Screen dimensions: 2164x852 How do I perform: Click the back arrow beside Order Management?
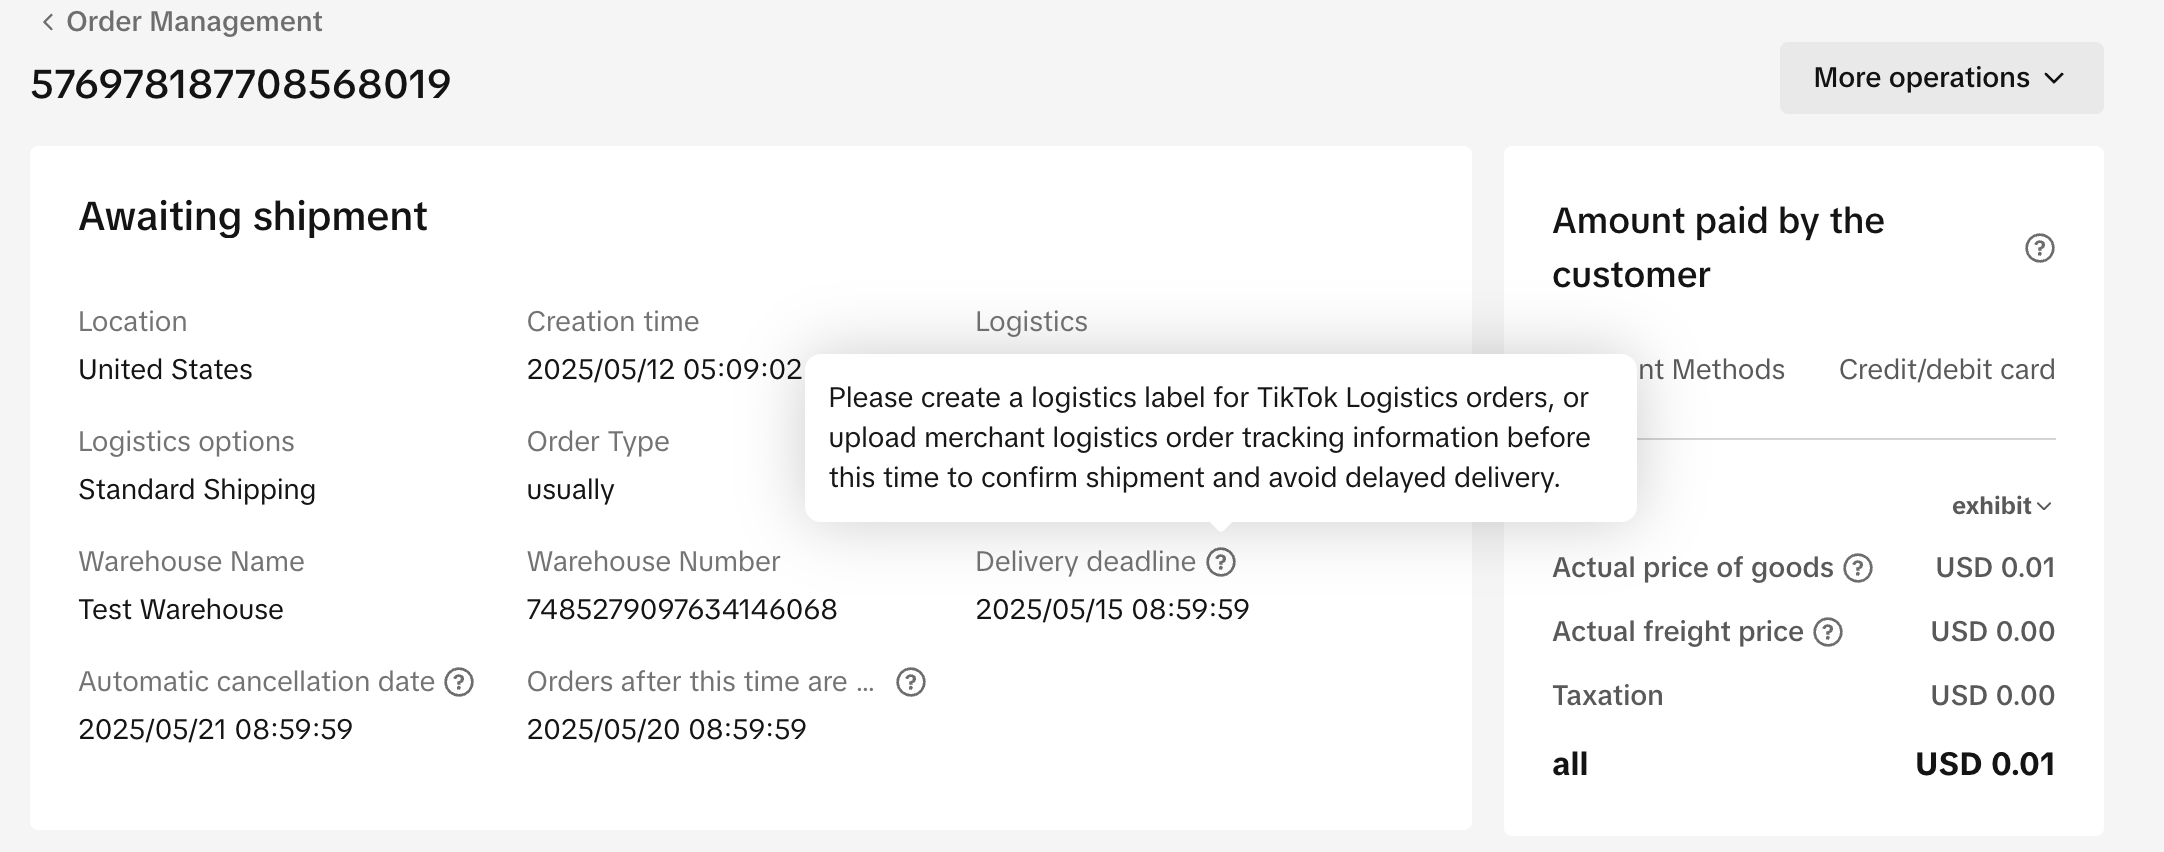click(47, 22)
